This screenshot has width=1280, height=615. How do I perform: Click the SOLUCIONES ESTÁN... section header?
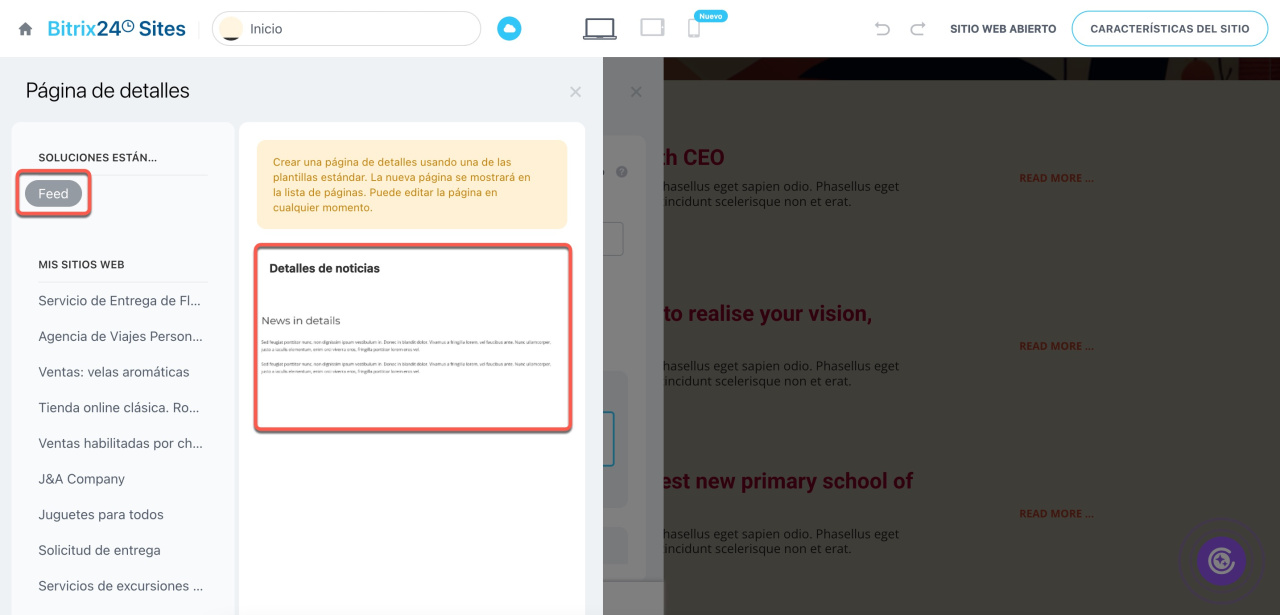click(x=98, y=158)
